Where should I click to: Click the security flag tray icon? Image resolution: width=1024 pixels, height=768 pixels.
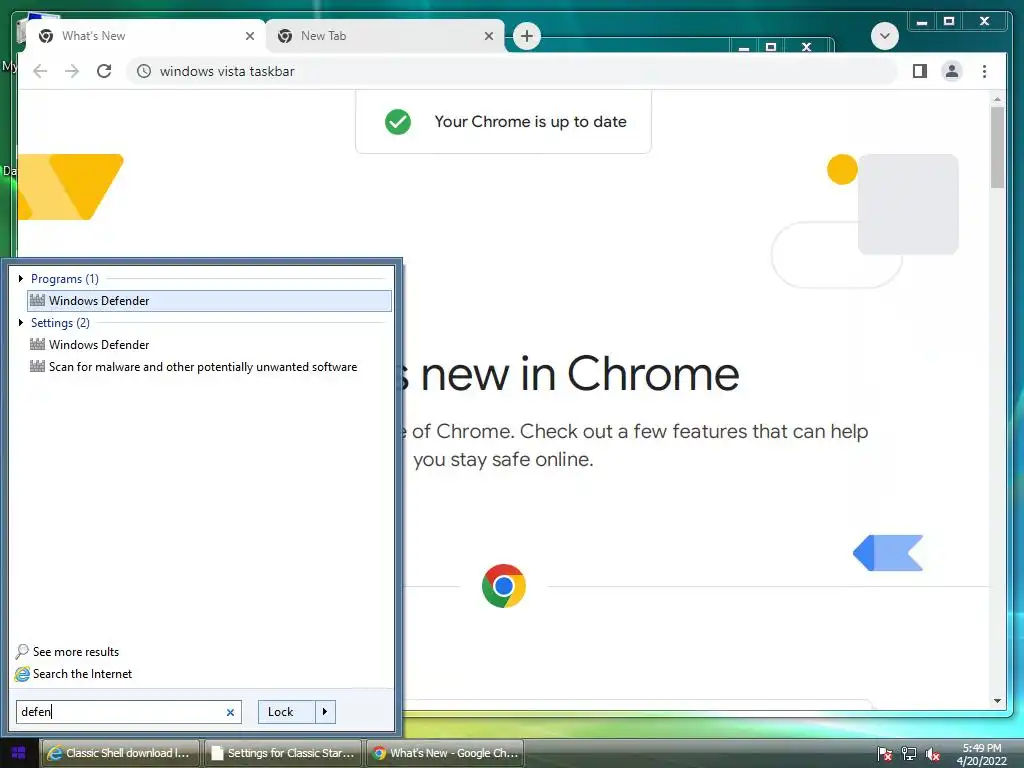click(884, 754)
